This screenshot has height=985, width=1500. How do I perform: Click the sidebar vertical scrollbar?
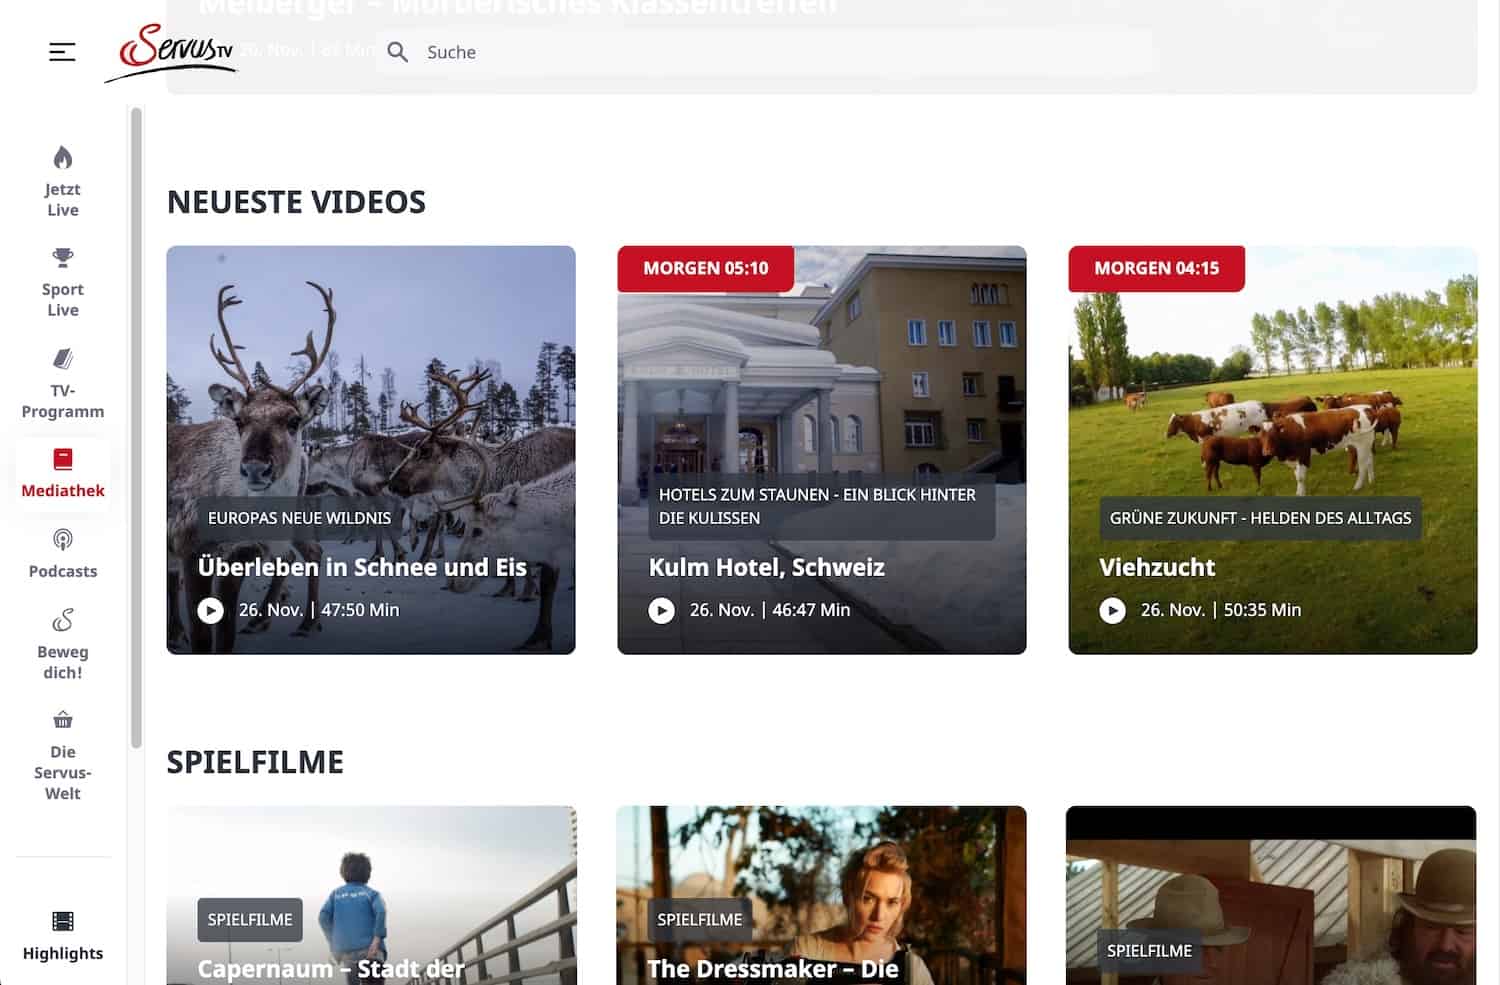pyautogui.click(x=136, y=430)
